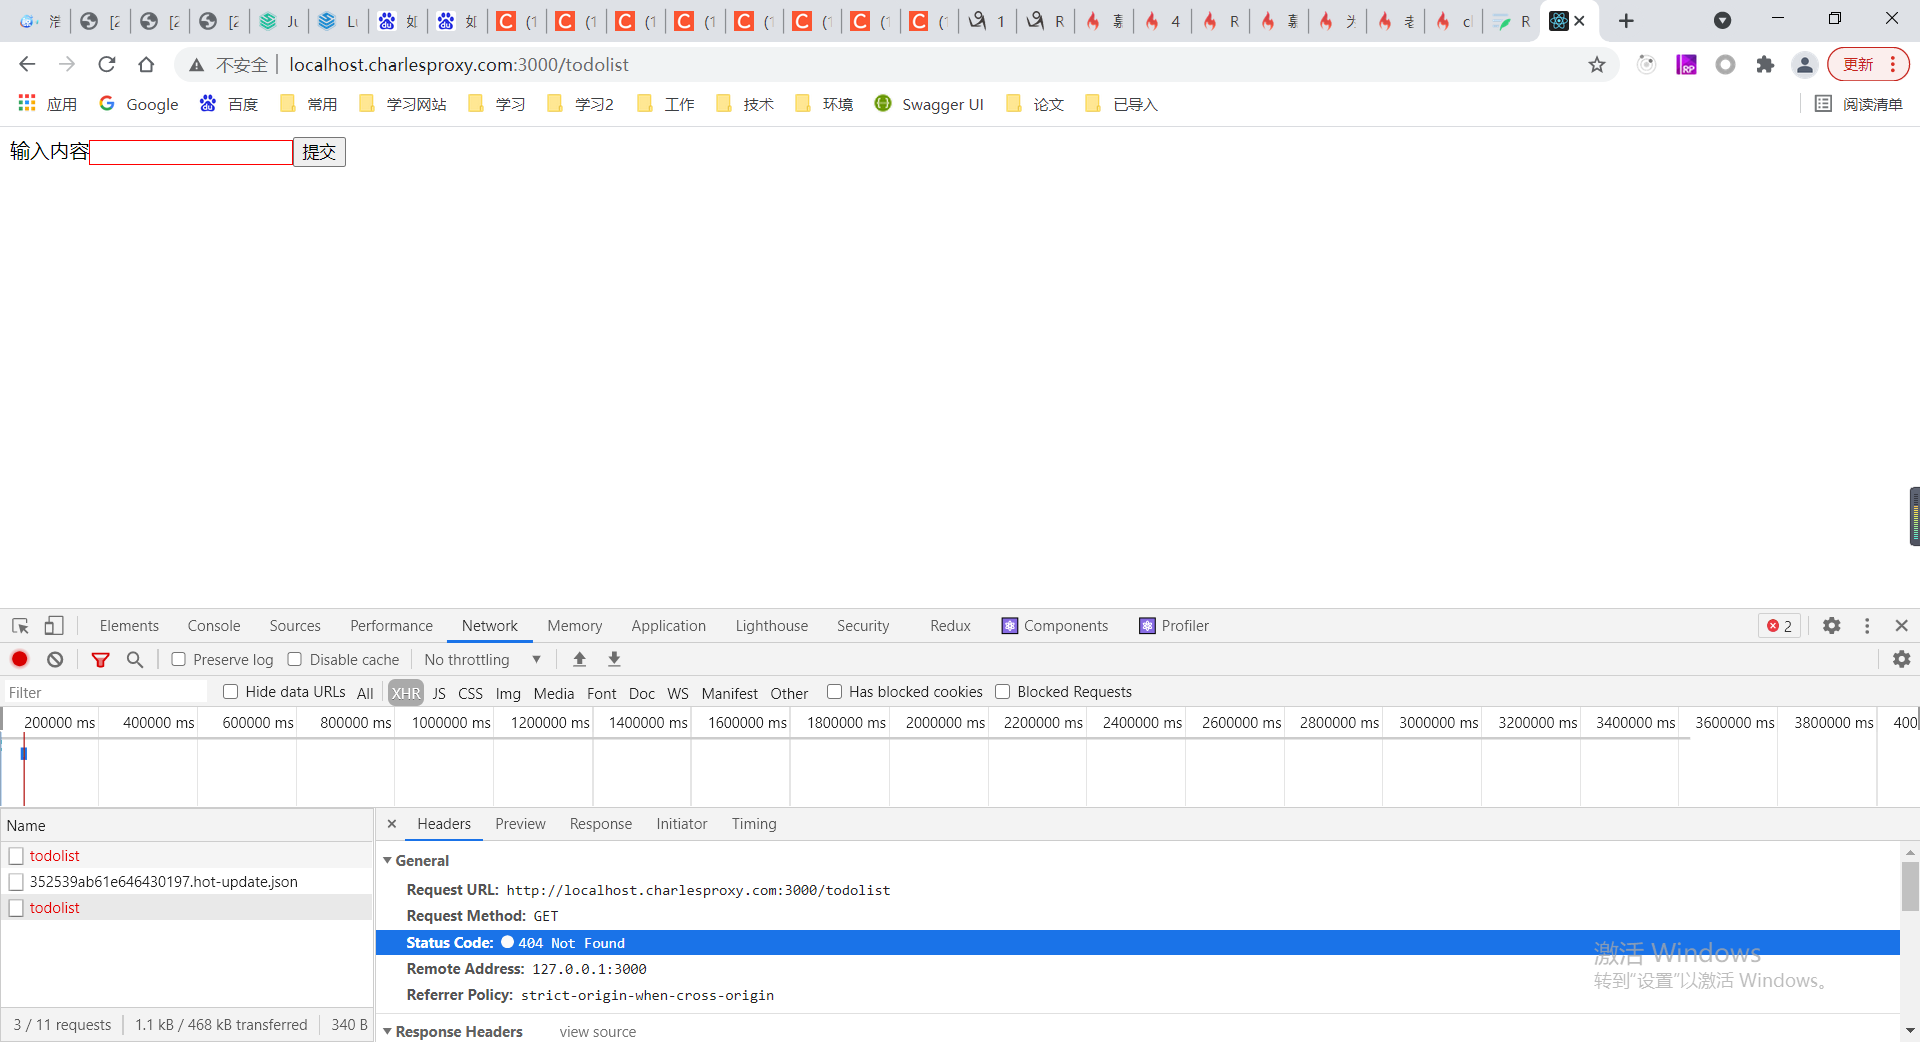1920x1042 pixels.
Task: Close the request details pane
Action: [392, 824]
